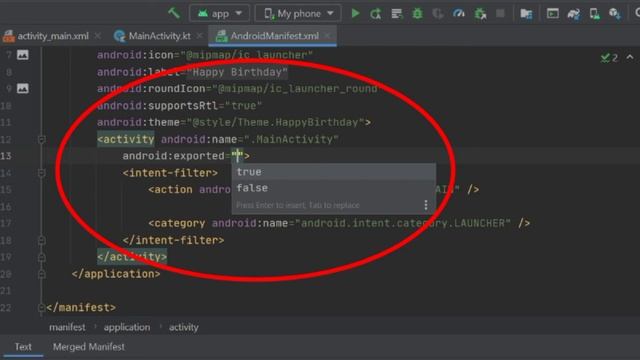Click the fold marker at line 18
This screenshot has width=640, height=360.
[x=42, y=240]
